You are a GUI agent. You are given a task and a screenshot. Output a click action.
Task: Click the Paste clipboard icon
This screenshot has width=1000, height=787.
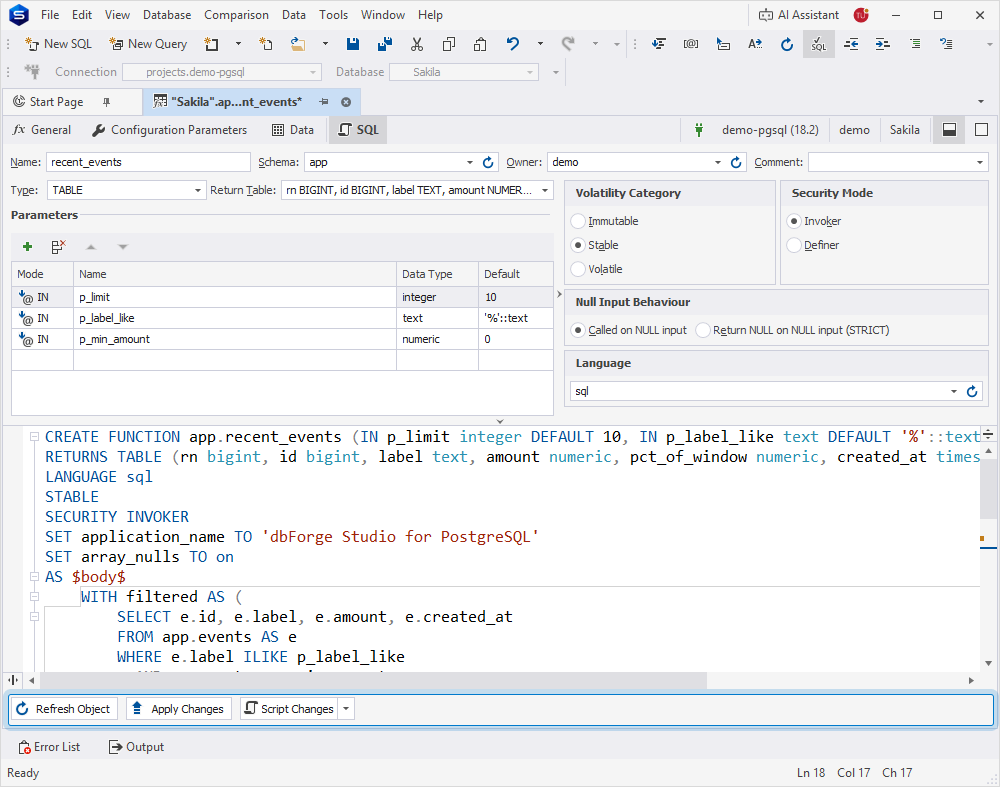[x=480, y=44]
